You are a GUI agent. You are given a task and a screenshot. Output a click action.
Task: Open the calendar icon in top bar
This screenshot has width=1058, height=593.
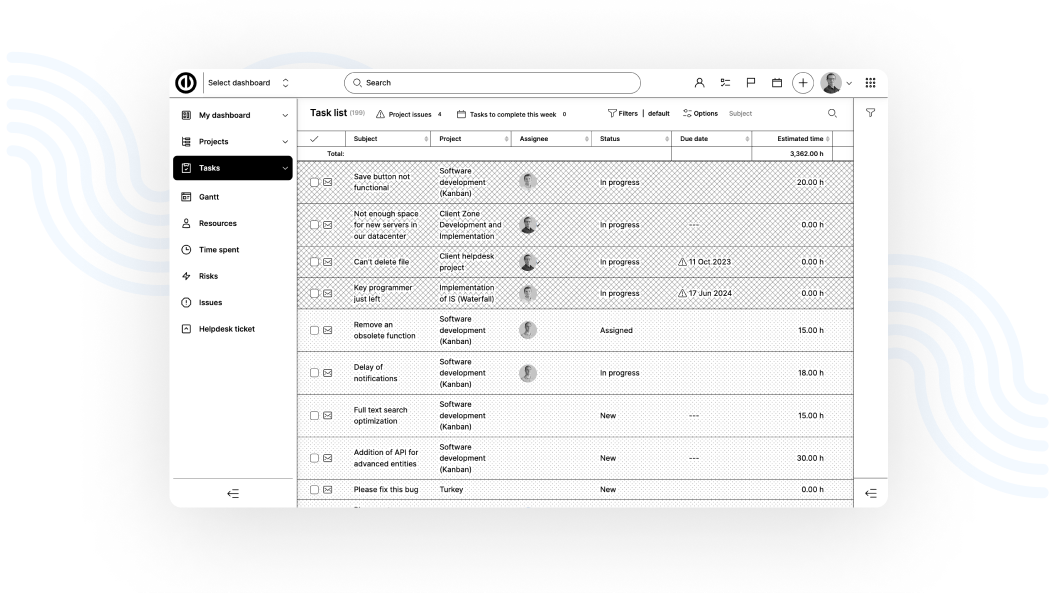(776, 83)
